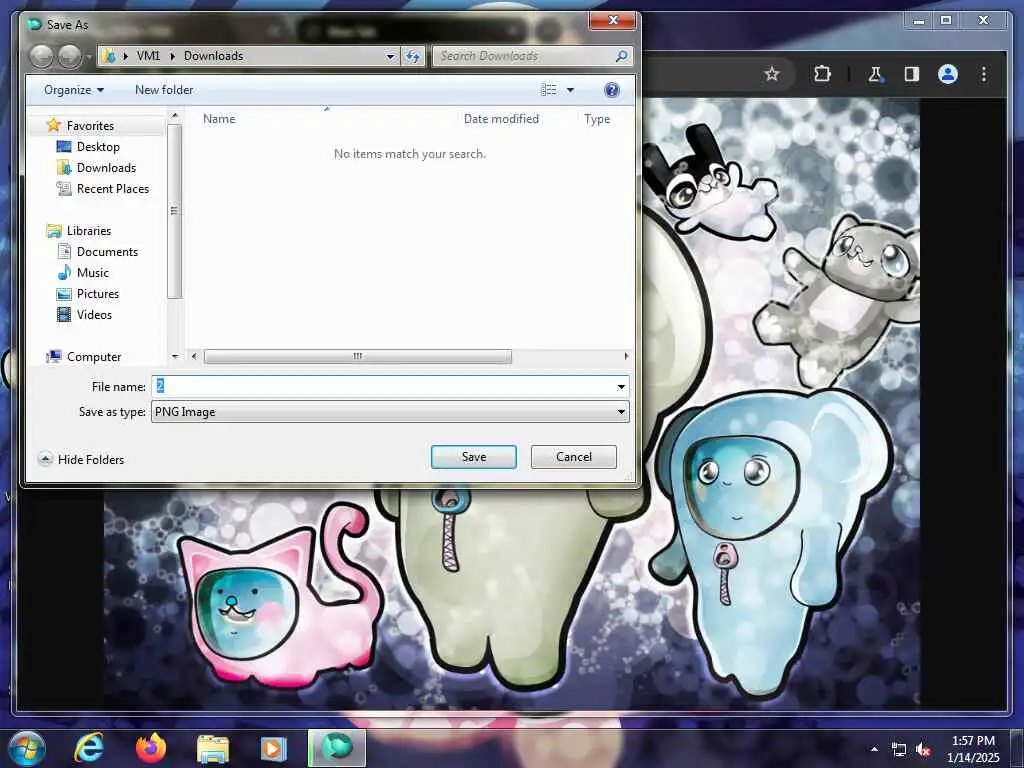
Task: Select Favorites in the navigation pane
Action: tap(90, 125)
